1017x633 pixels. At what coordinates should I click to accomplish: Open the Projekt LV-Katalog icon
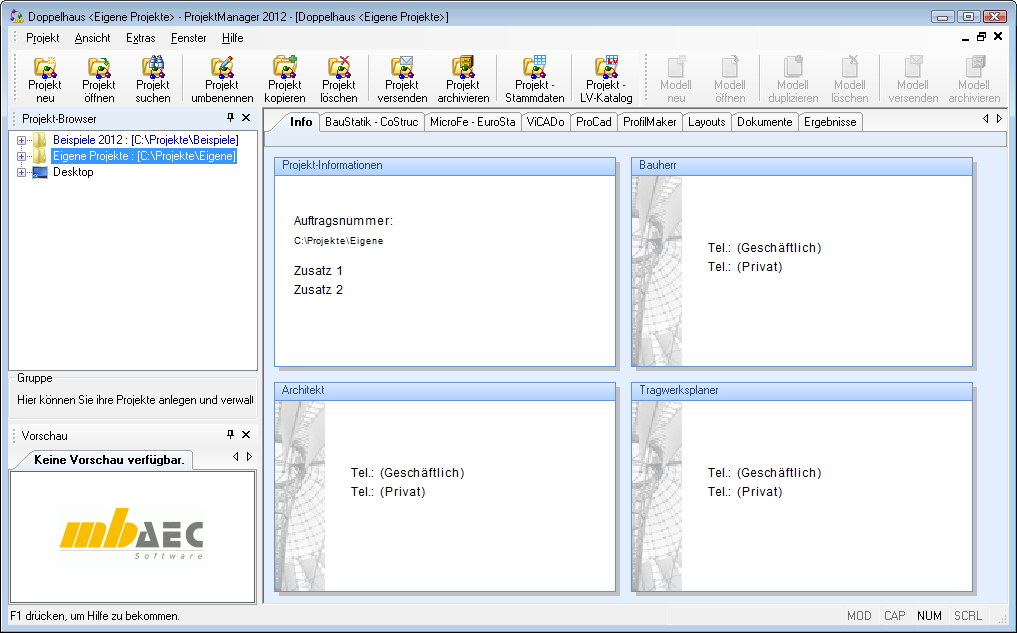pos(606,79)
